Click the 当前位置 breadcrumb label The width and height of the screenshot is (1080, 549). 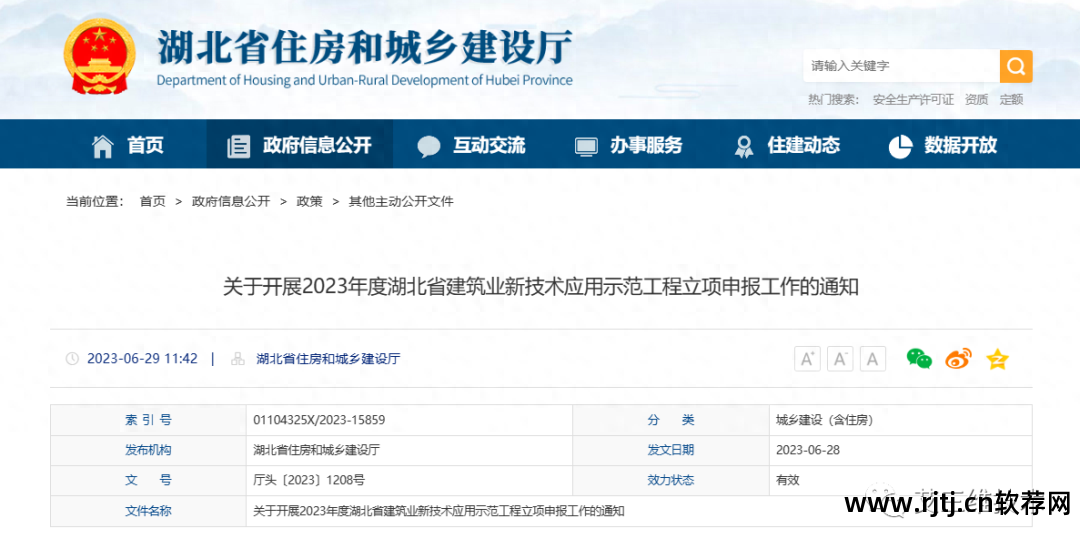[x=94, y=202]
